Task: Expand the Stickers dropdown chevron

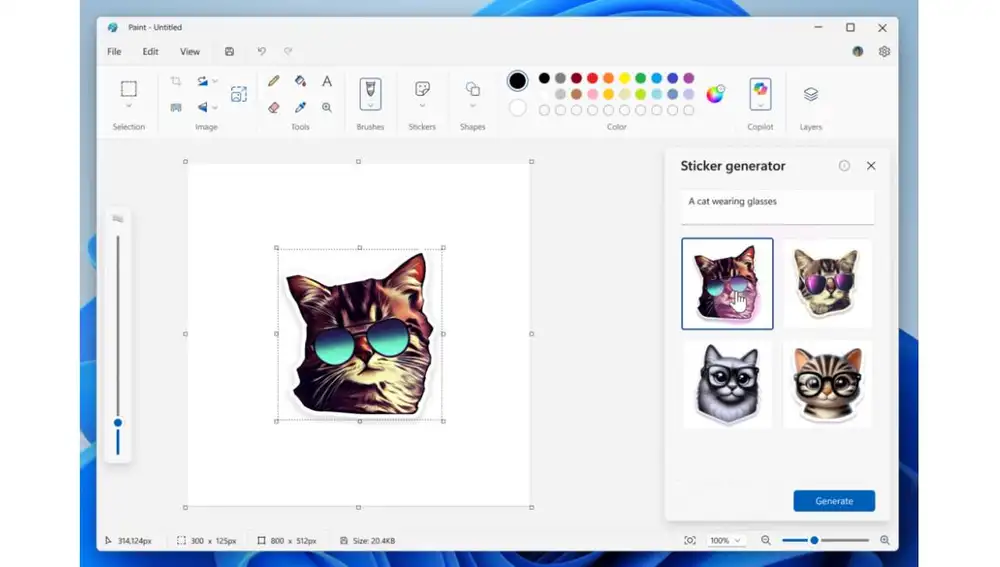Action: coord(422,106)
